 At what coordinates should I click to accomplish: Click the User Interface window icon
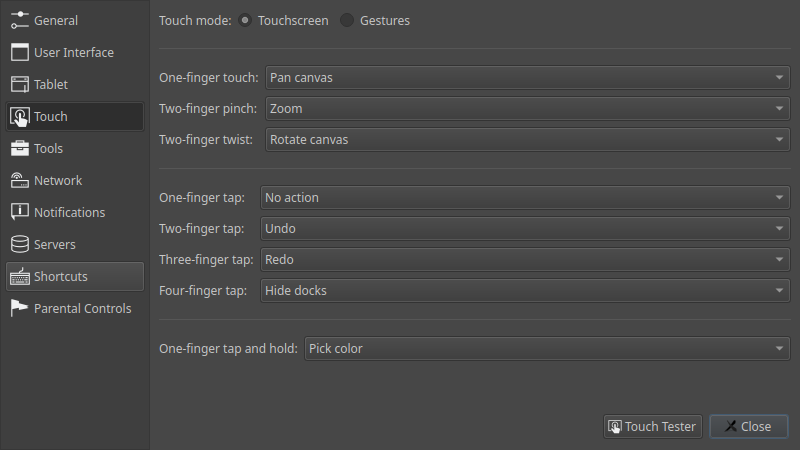pos(19,53)
